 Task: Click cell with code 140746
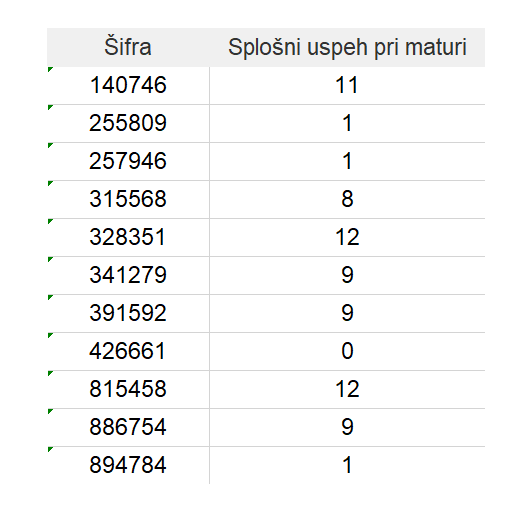click(128, 85)
